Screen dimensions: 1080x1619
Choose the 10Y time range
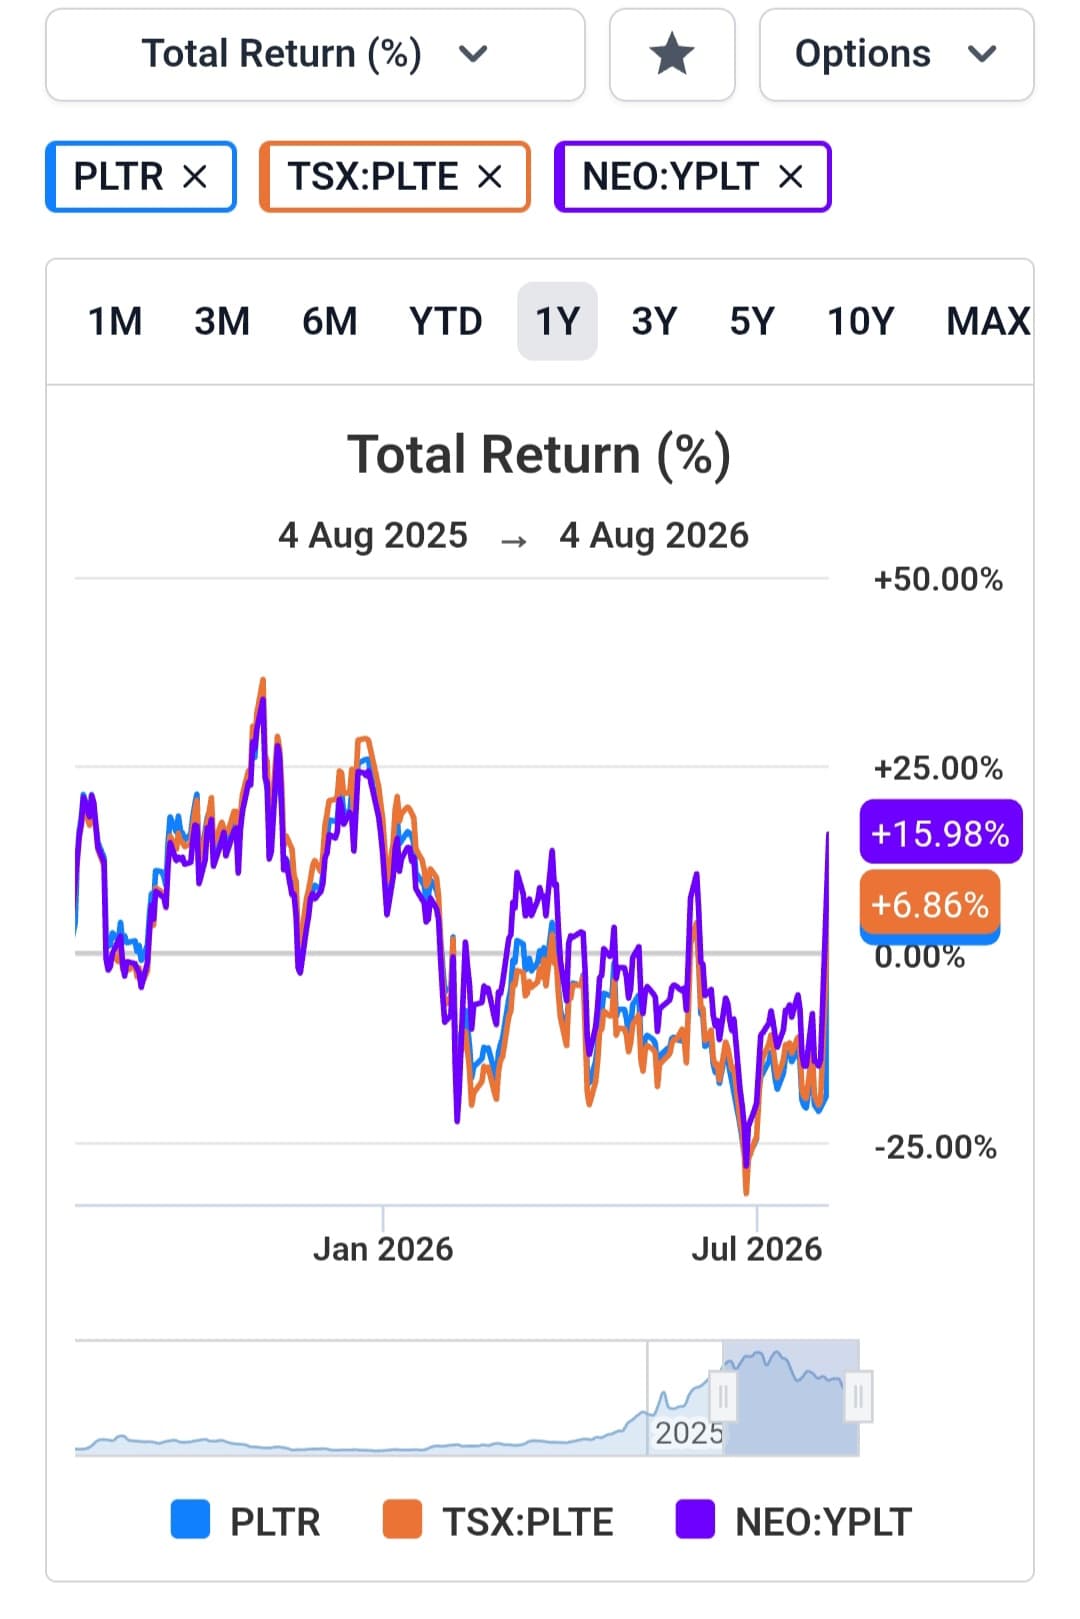coord(860,321)
